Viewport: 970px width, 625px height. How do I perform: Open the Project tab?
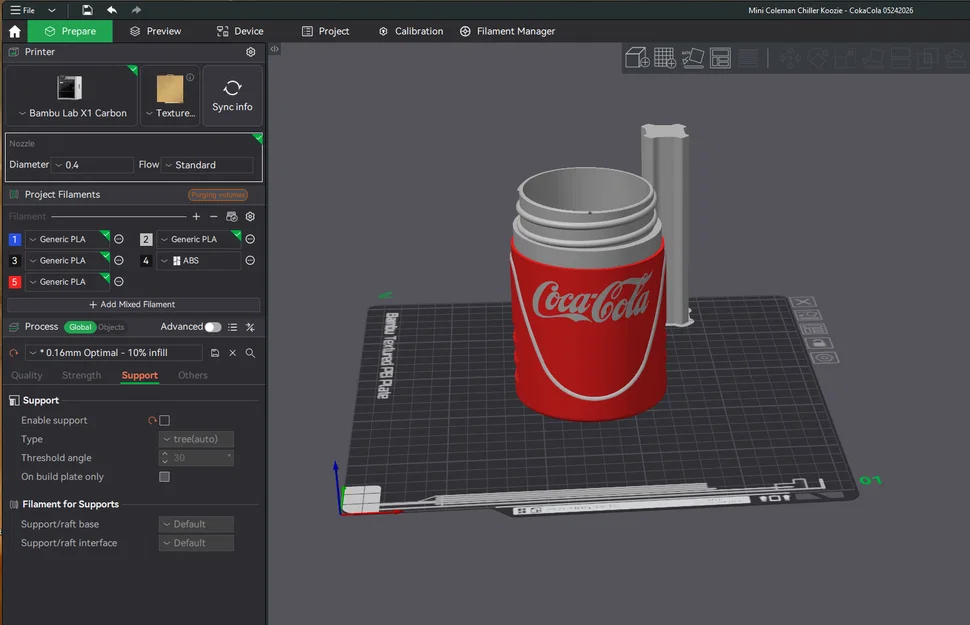[325, 32]
